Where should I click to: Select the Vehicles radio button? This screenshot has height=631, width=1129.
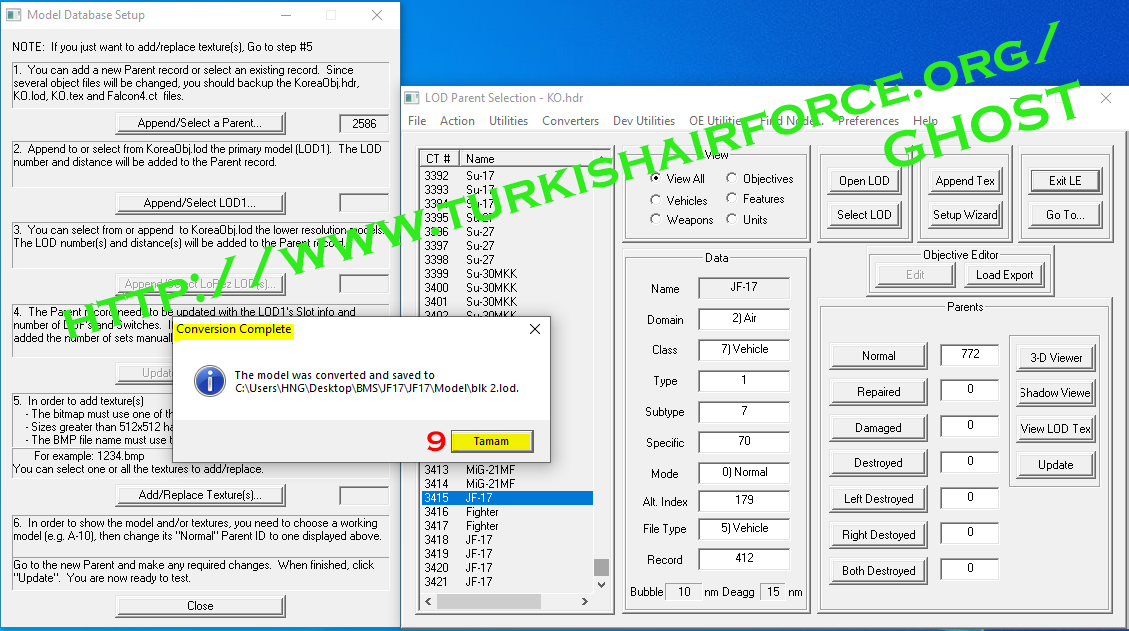655,200
